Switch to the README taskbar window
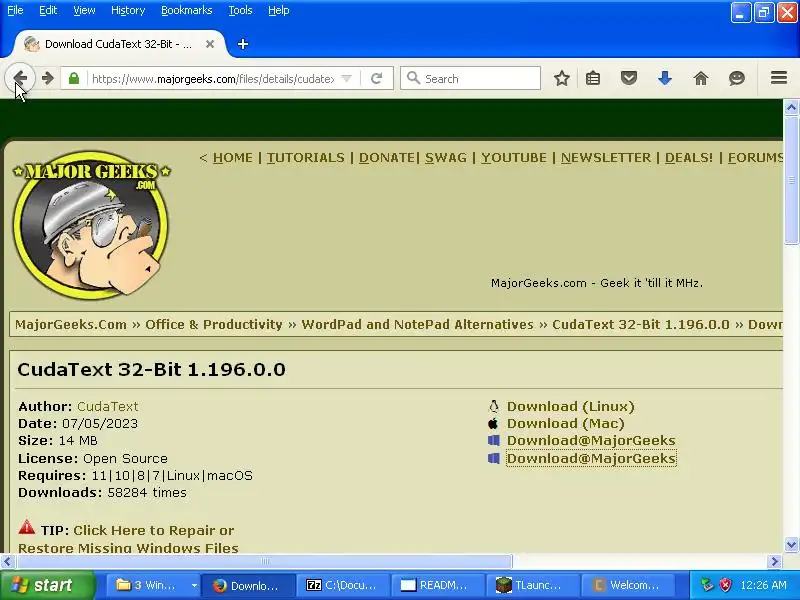Image resolution: width=800 pixels, height=600 pixels. (436, 585)
